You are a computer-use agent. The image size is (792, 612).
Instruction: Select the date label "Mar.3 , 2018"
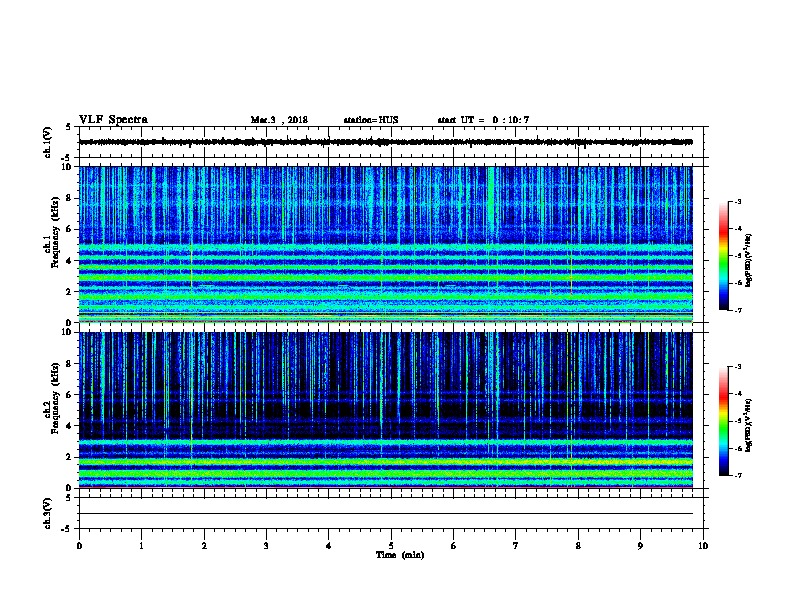tap(279, 120)
